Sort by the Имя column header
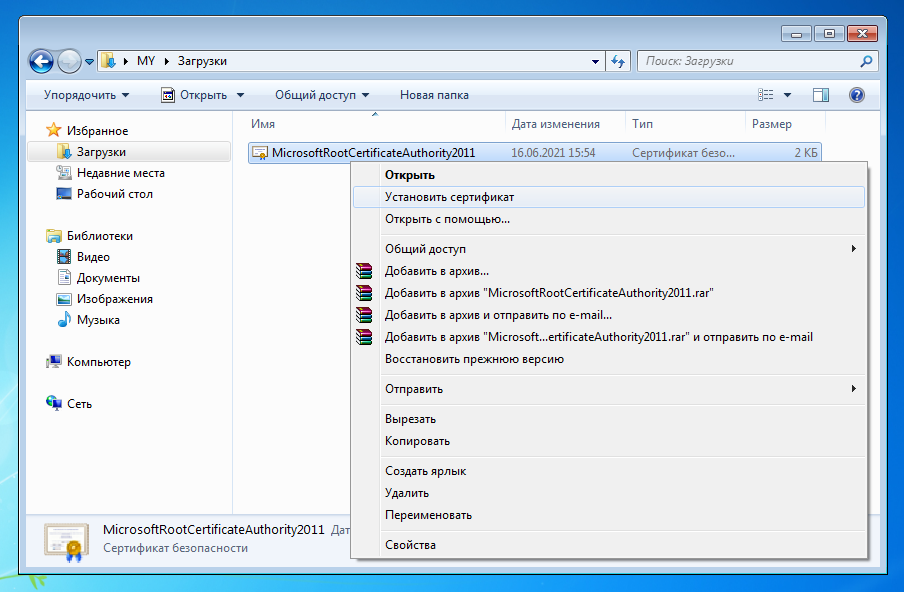 [375, 124]
